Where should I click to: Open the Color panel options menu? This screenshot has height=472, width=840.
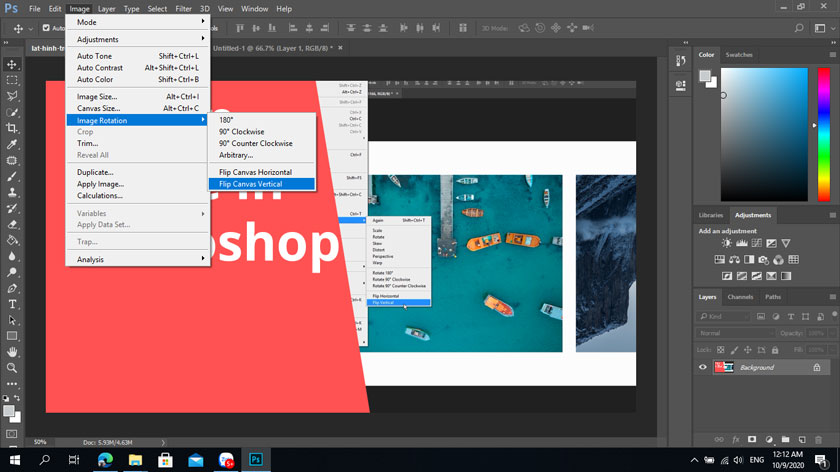pyautogui.click(x=832, y=55)
